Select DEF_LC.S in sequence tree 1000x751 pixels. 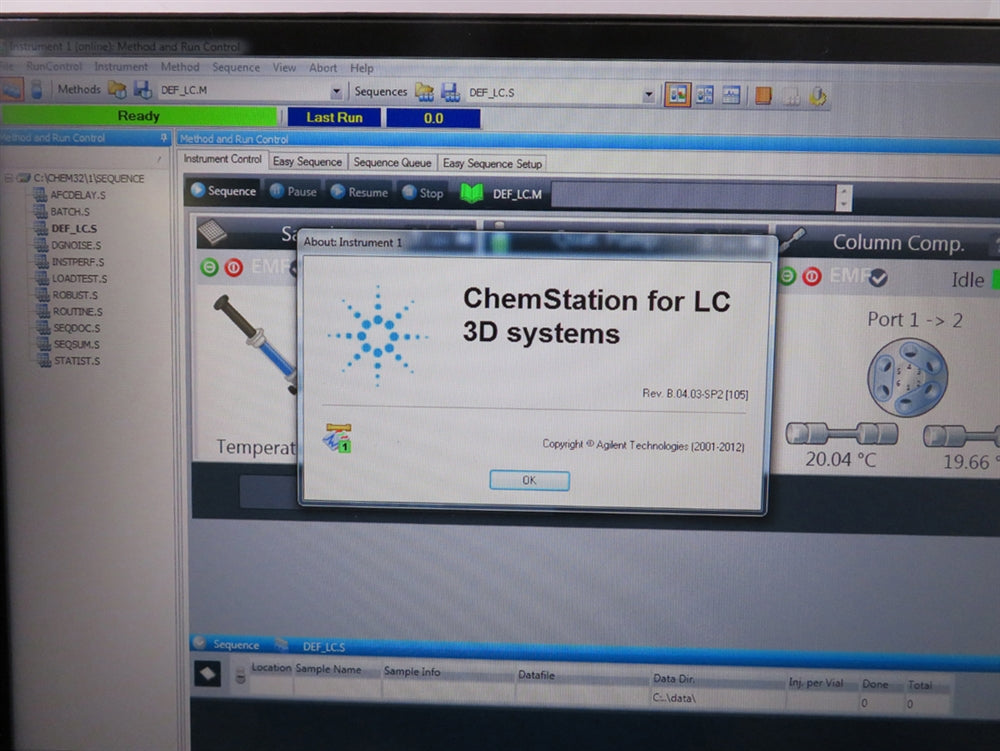[74, 228]
